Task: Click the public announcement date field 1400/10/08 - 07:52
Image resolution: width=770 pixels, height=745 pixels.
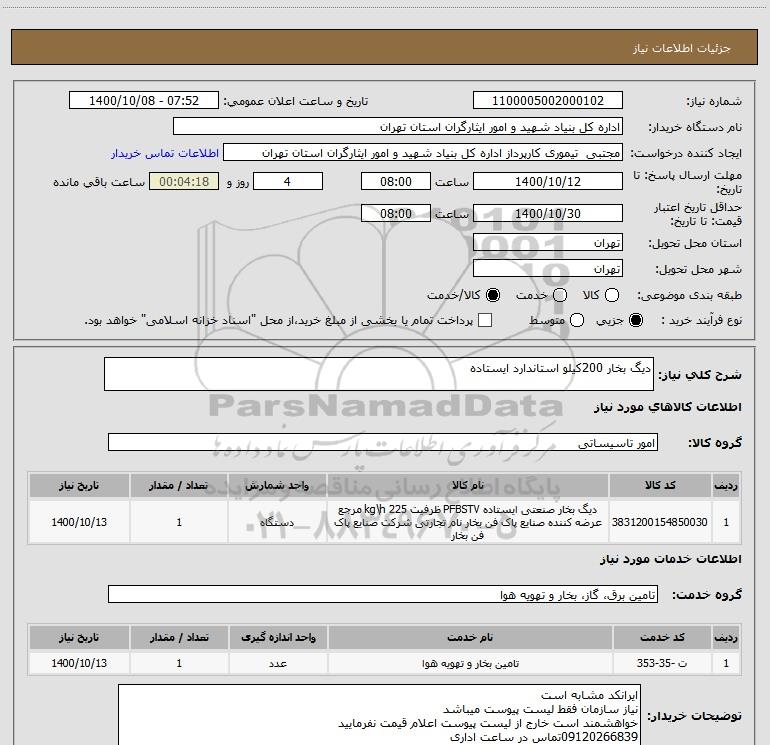Action: click(144, 100)
